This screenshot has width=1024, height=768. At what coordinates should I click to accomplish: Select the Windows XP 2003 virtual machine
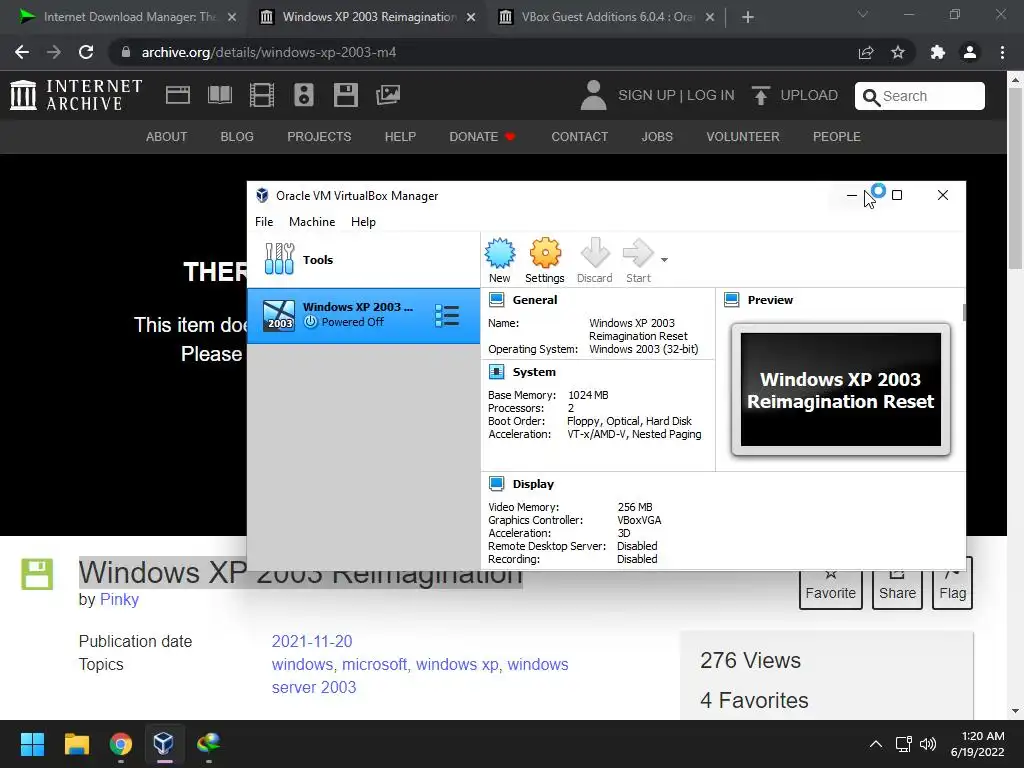coord(363,315)
